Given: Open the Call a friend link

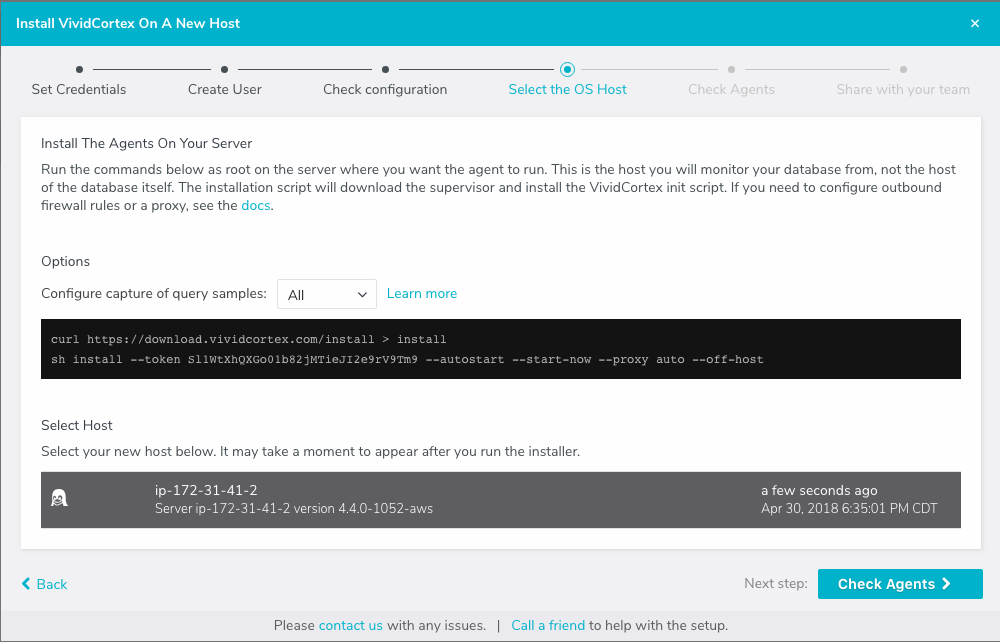Looking at the screenshot, I should 548,625.
